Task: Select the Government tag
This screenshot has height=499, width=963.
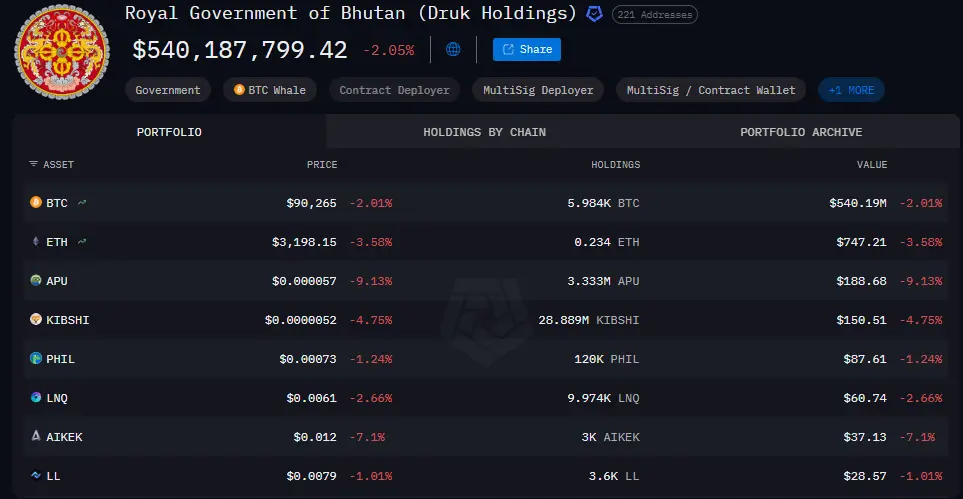Action: 168,90
